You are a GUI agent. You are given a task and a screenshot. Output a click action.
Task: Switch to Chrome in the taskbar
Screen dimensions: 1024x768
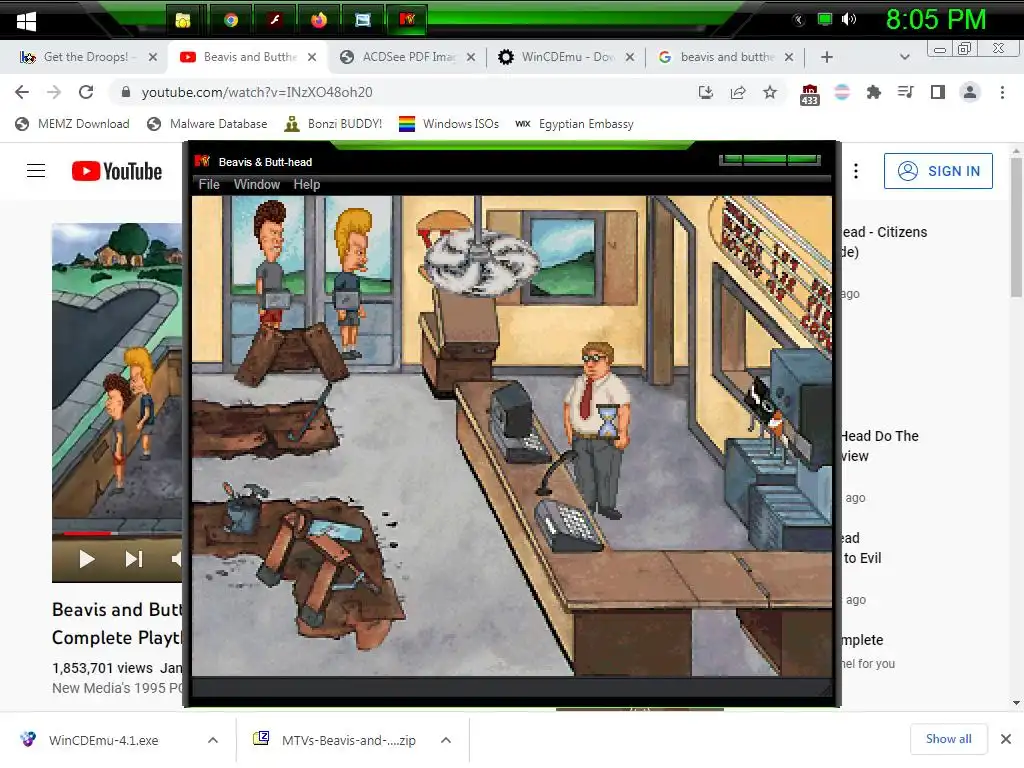coord(231,20)
